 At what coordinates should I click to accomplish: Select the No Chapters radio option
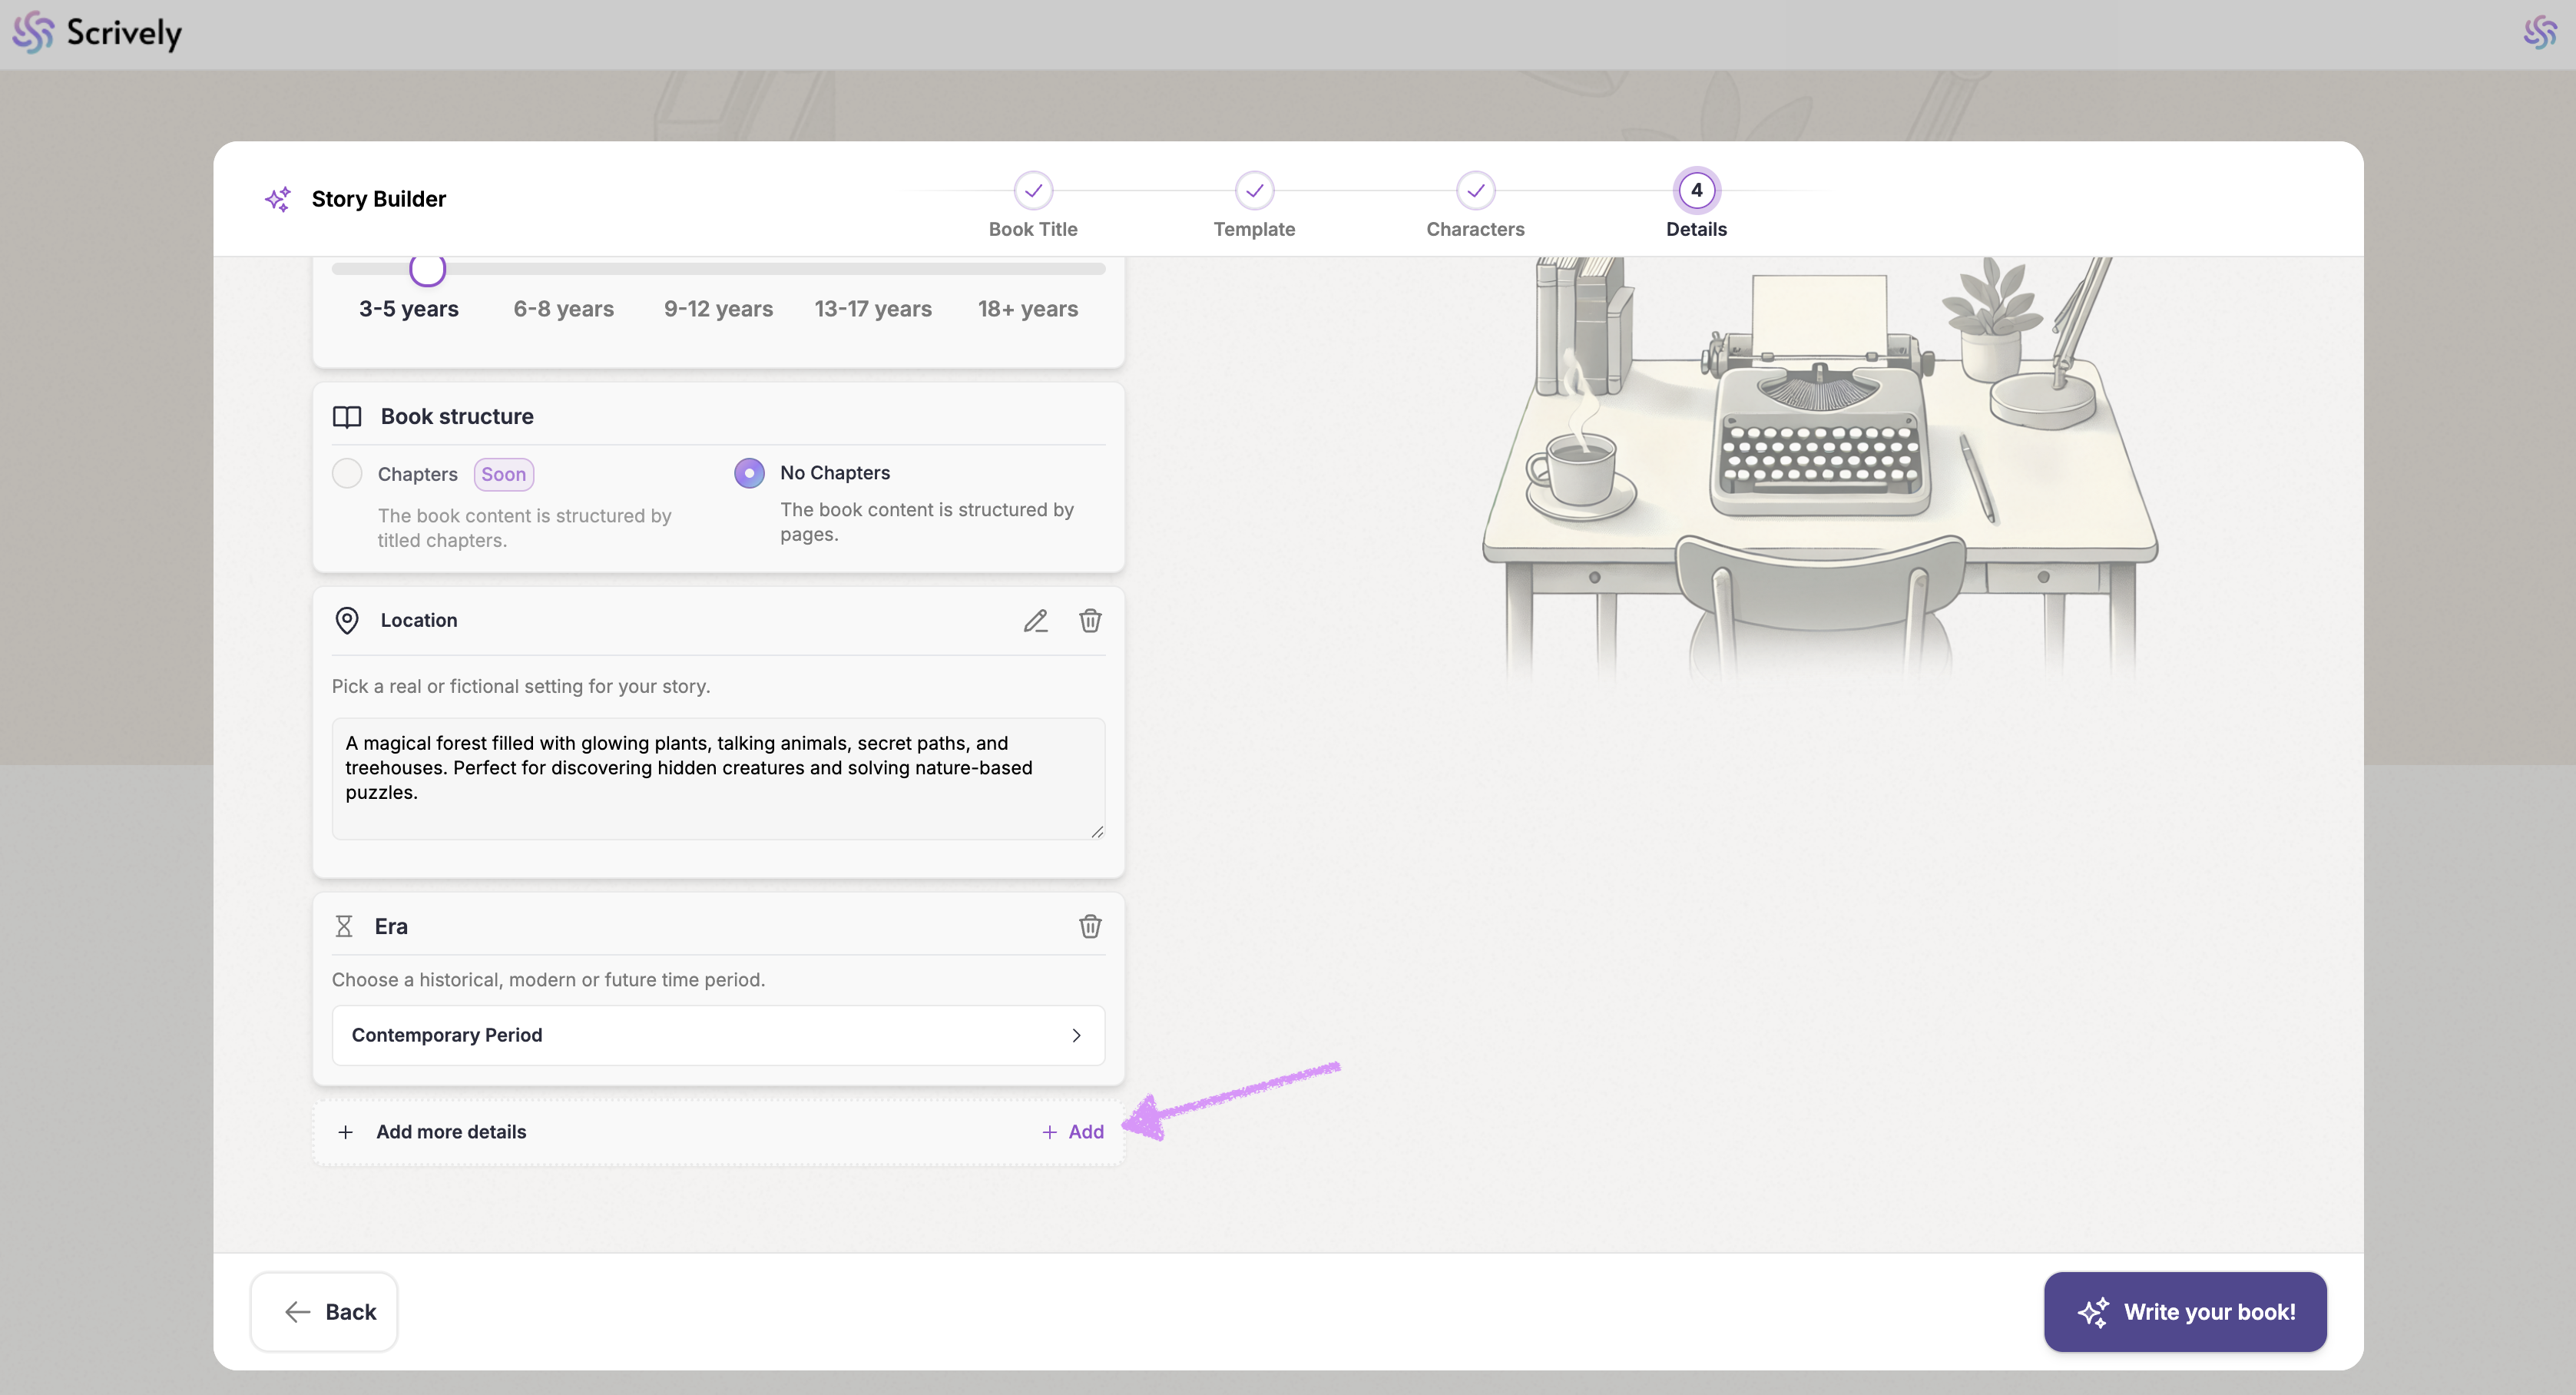click(749, 473)
